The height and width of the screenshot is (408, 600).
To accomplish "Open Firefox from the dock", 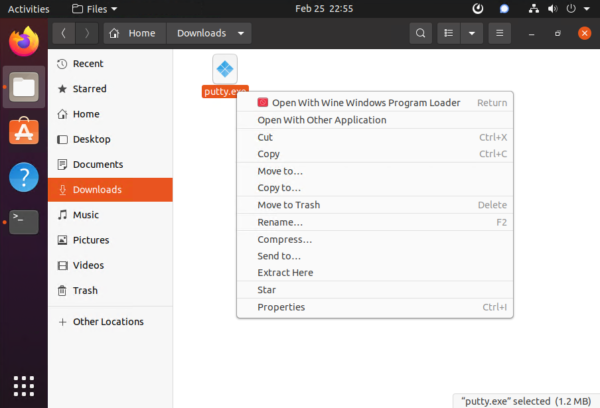I will click(x=24, y=43).
